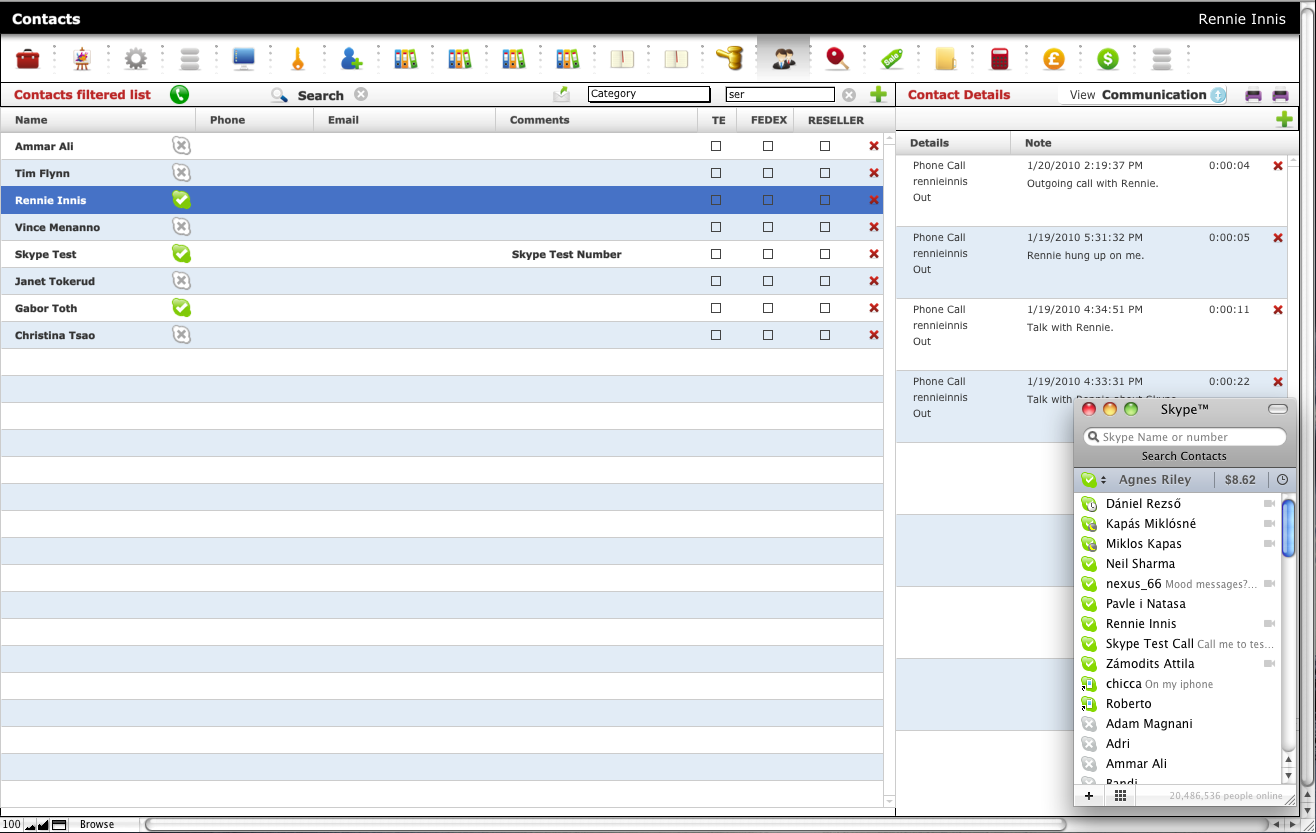
Task: Sort the contact list by the Name column header
Action: point(31,120)
